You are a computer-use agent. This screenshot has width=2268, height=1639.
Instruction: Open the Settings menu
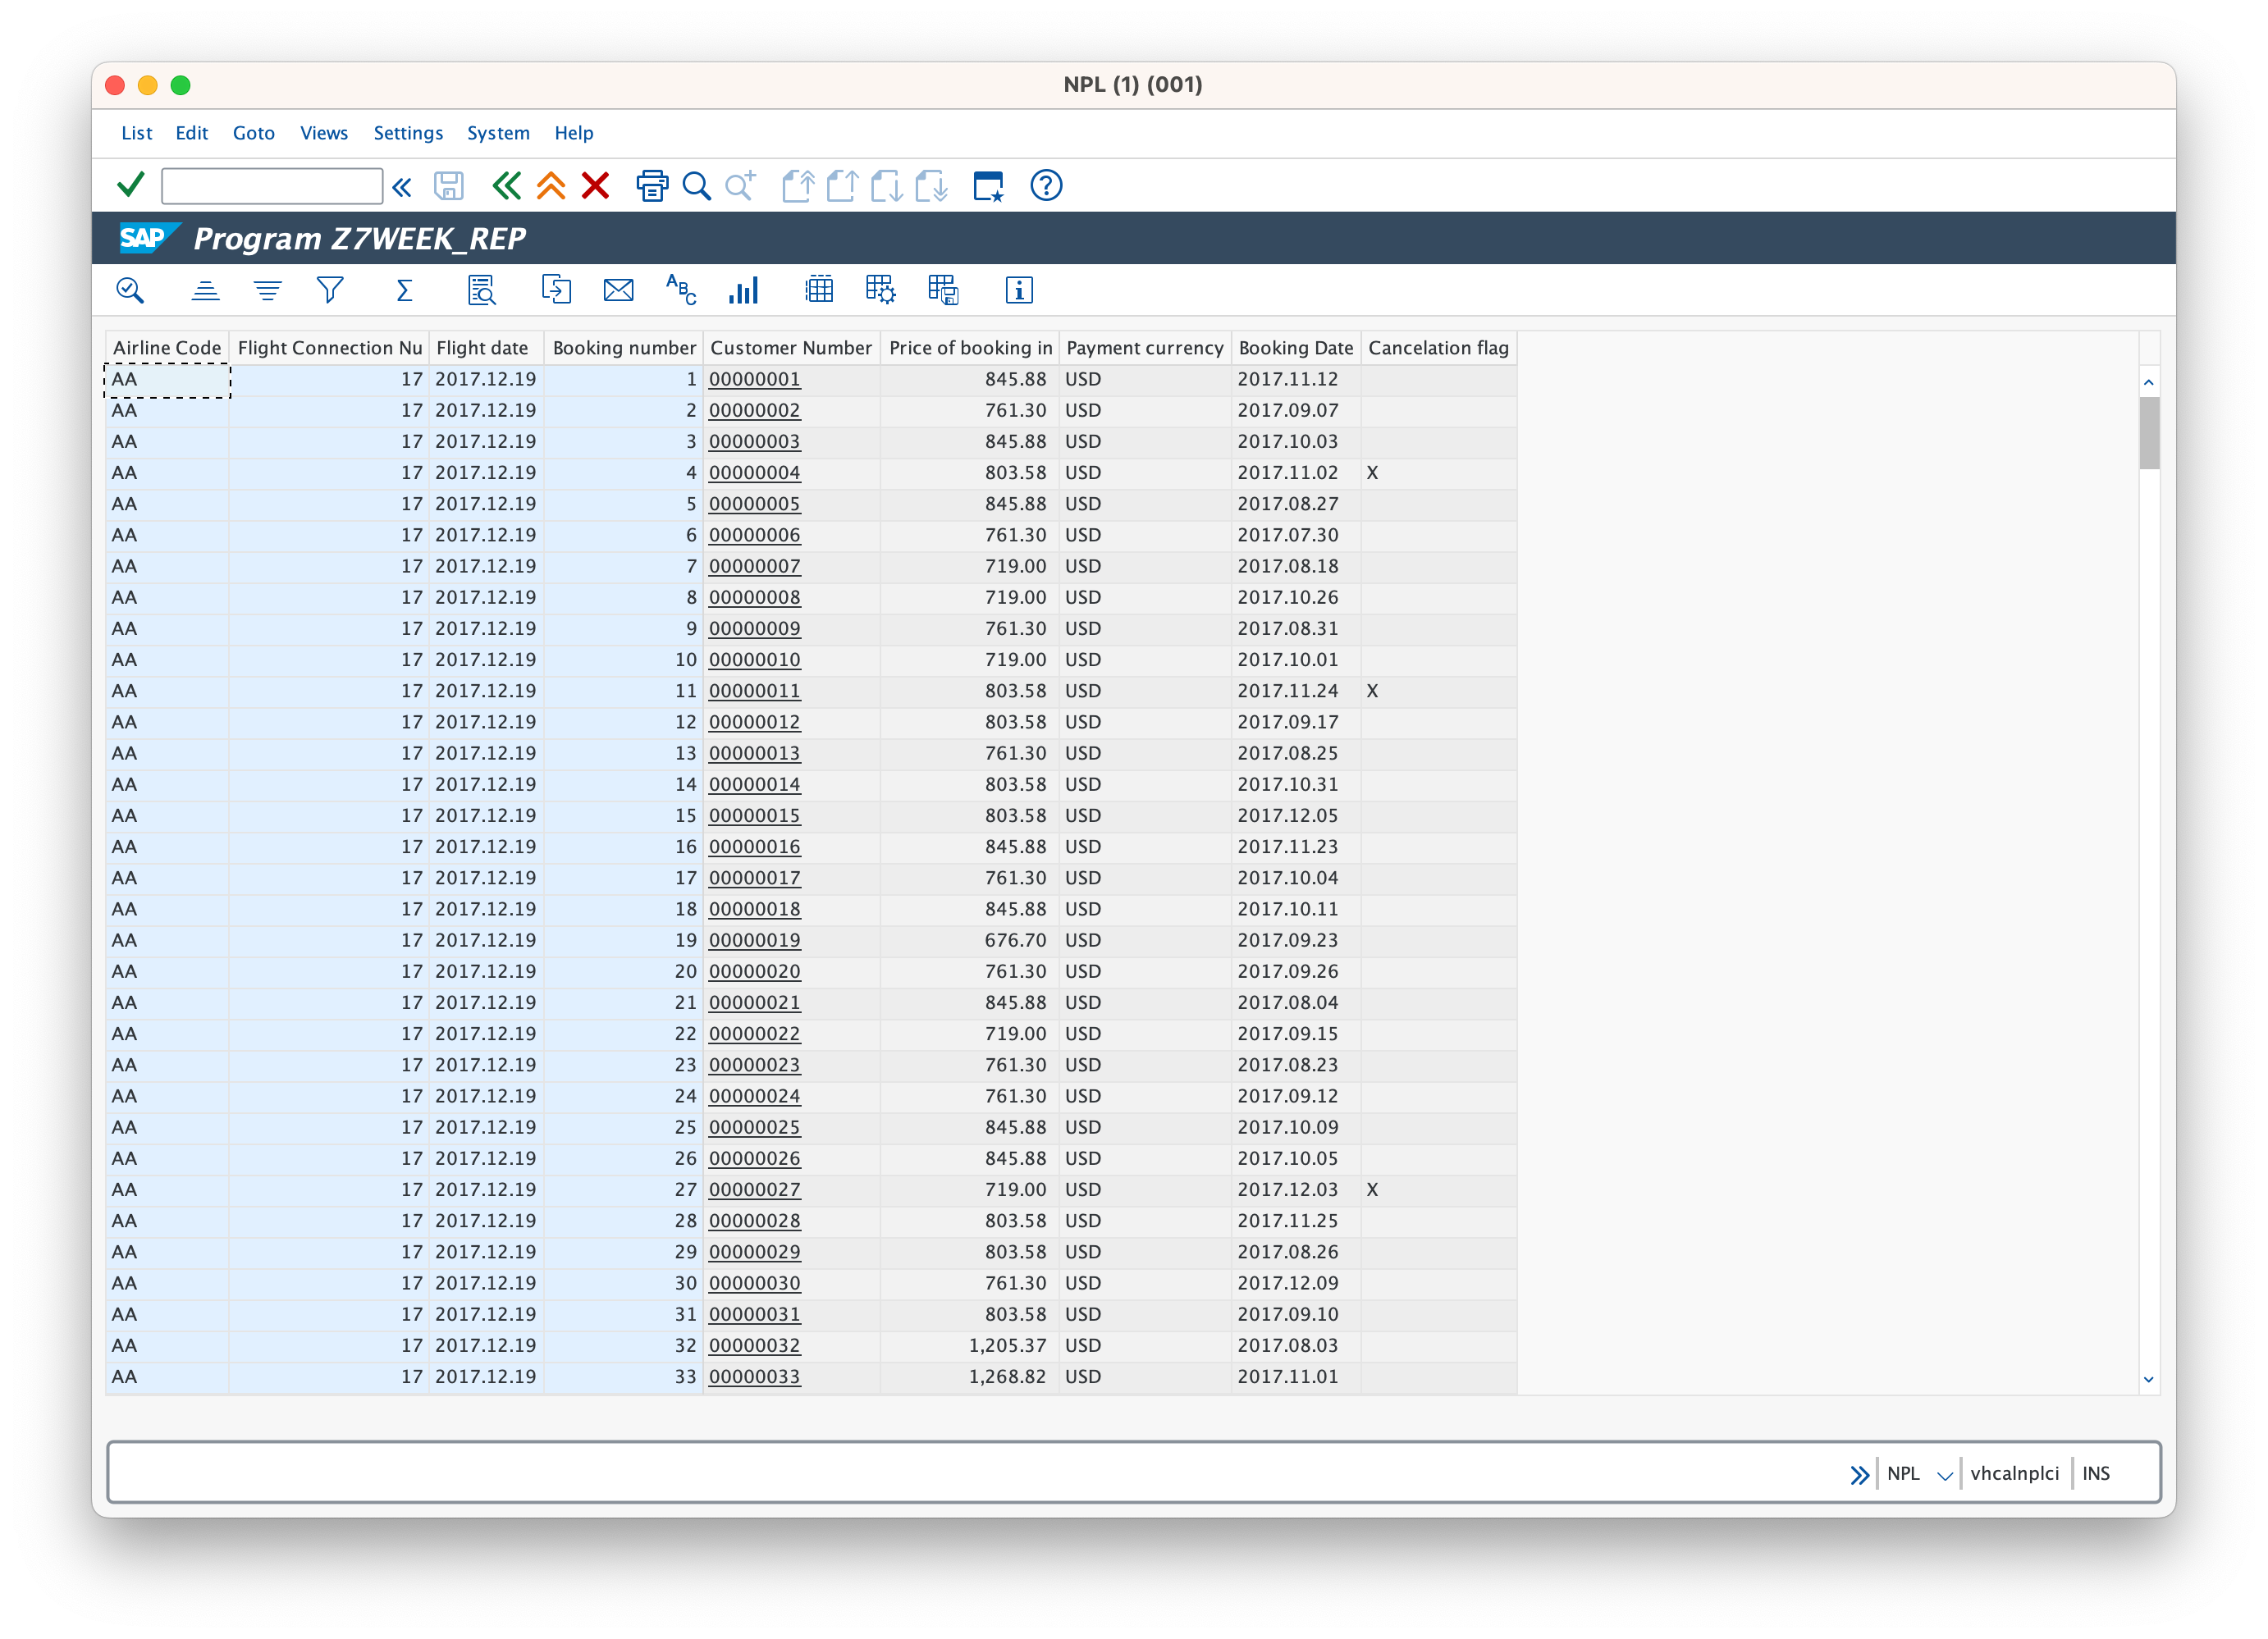coord(408,133)
